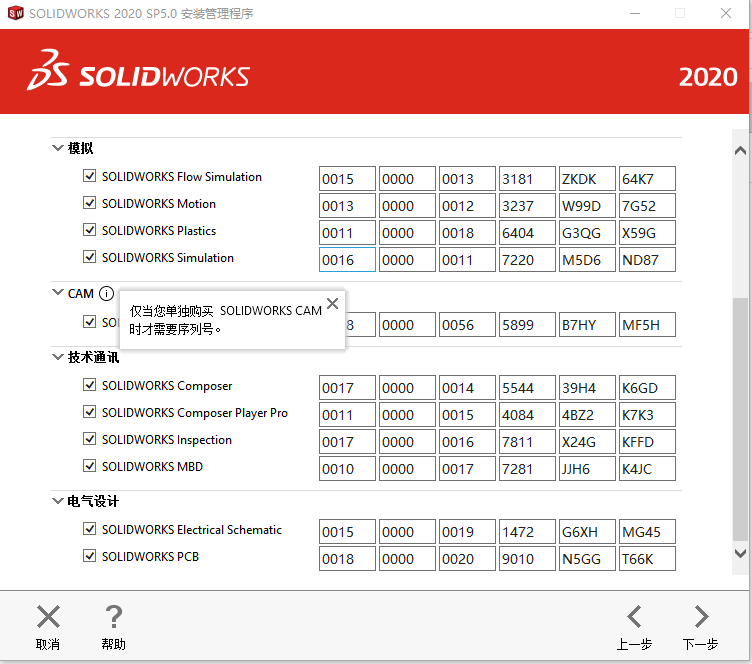Image resolution: width=752 pixels, height=664 pixels.
Task: Click Composer Player Pro field 4084
Action: [528, 414]
